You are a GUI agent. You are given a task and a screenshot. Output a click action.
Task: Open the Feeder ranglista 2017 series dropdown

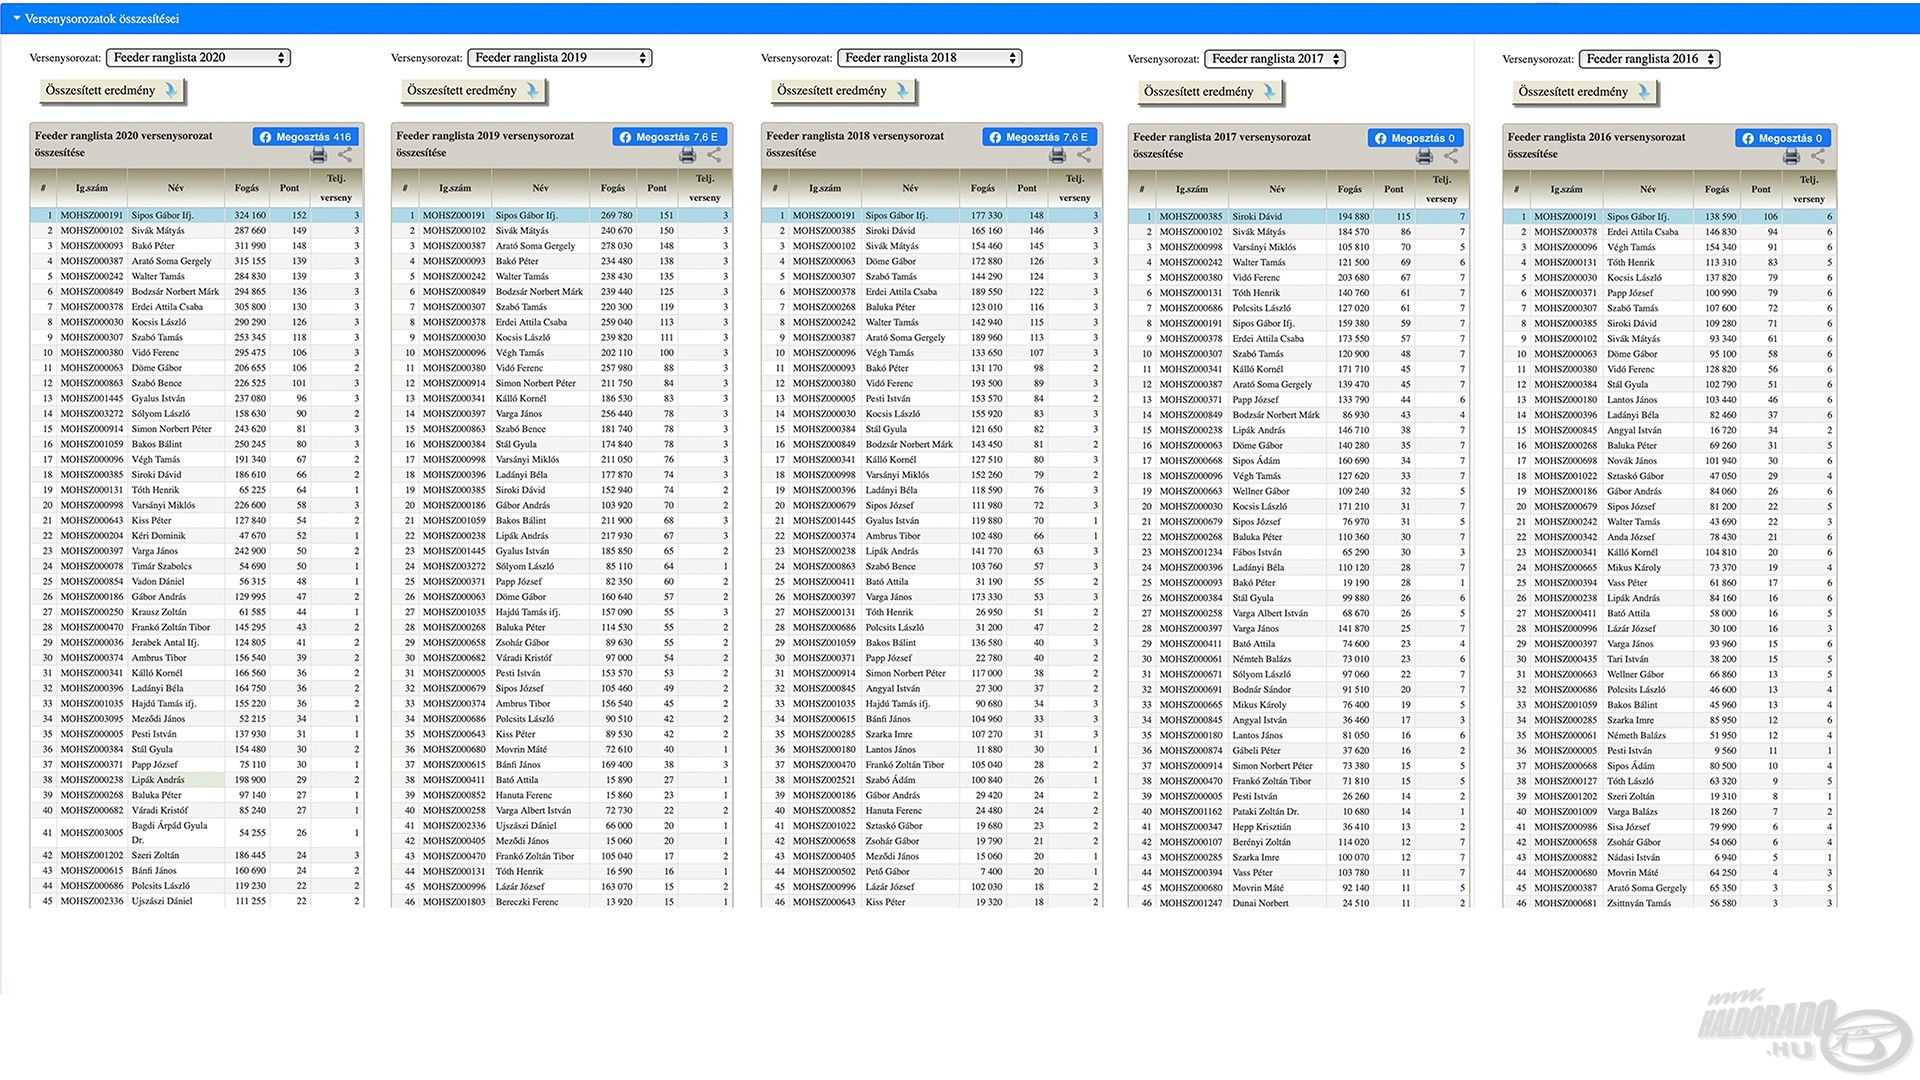[x=1275, y=59]
